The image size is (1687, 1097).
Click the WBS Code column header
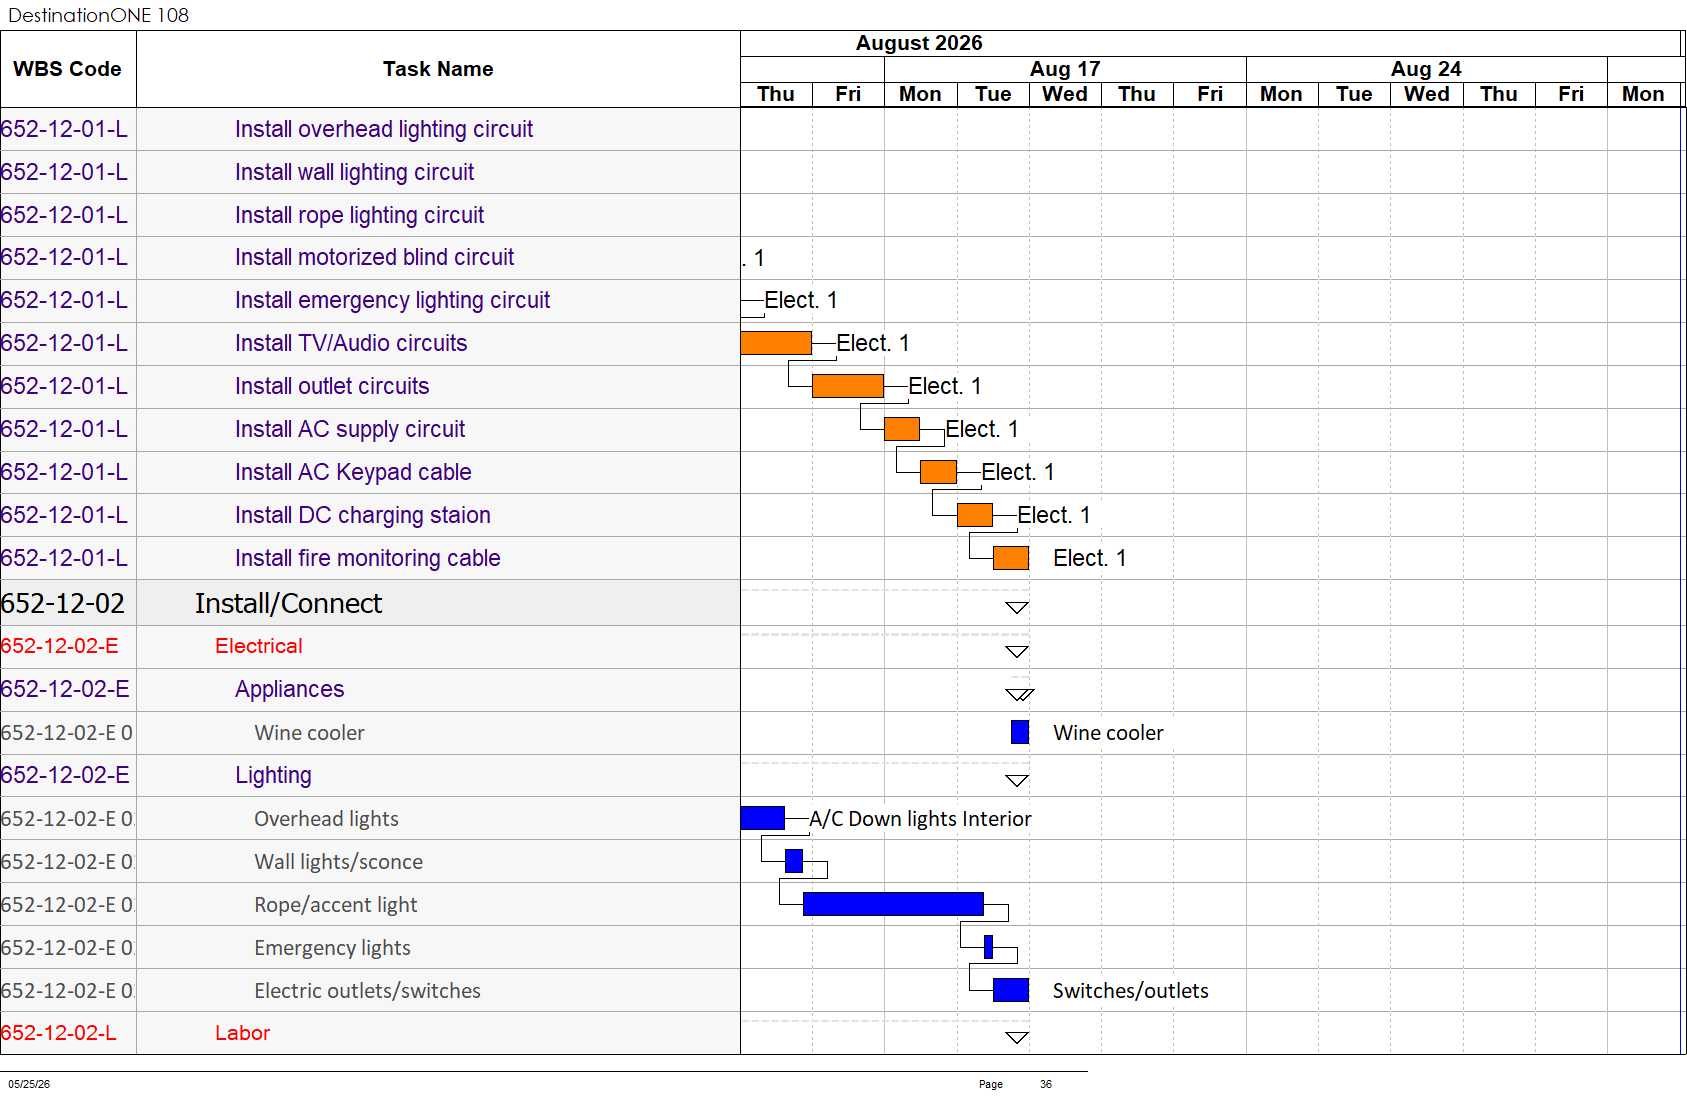[68, 69]
